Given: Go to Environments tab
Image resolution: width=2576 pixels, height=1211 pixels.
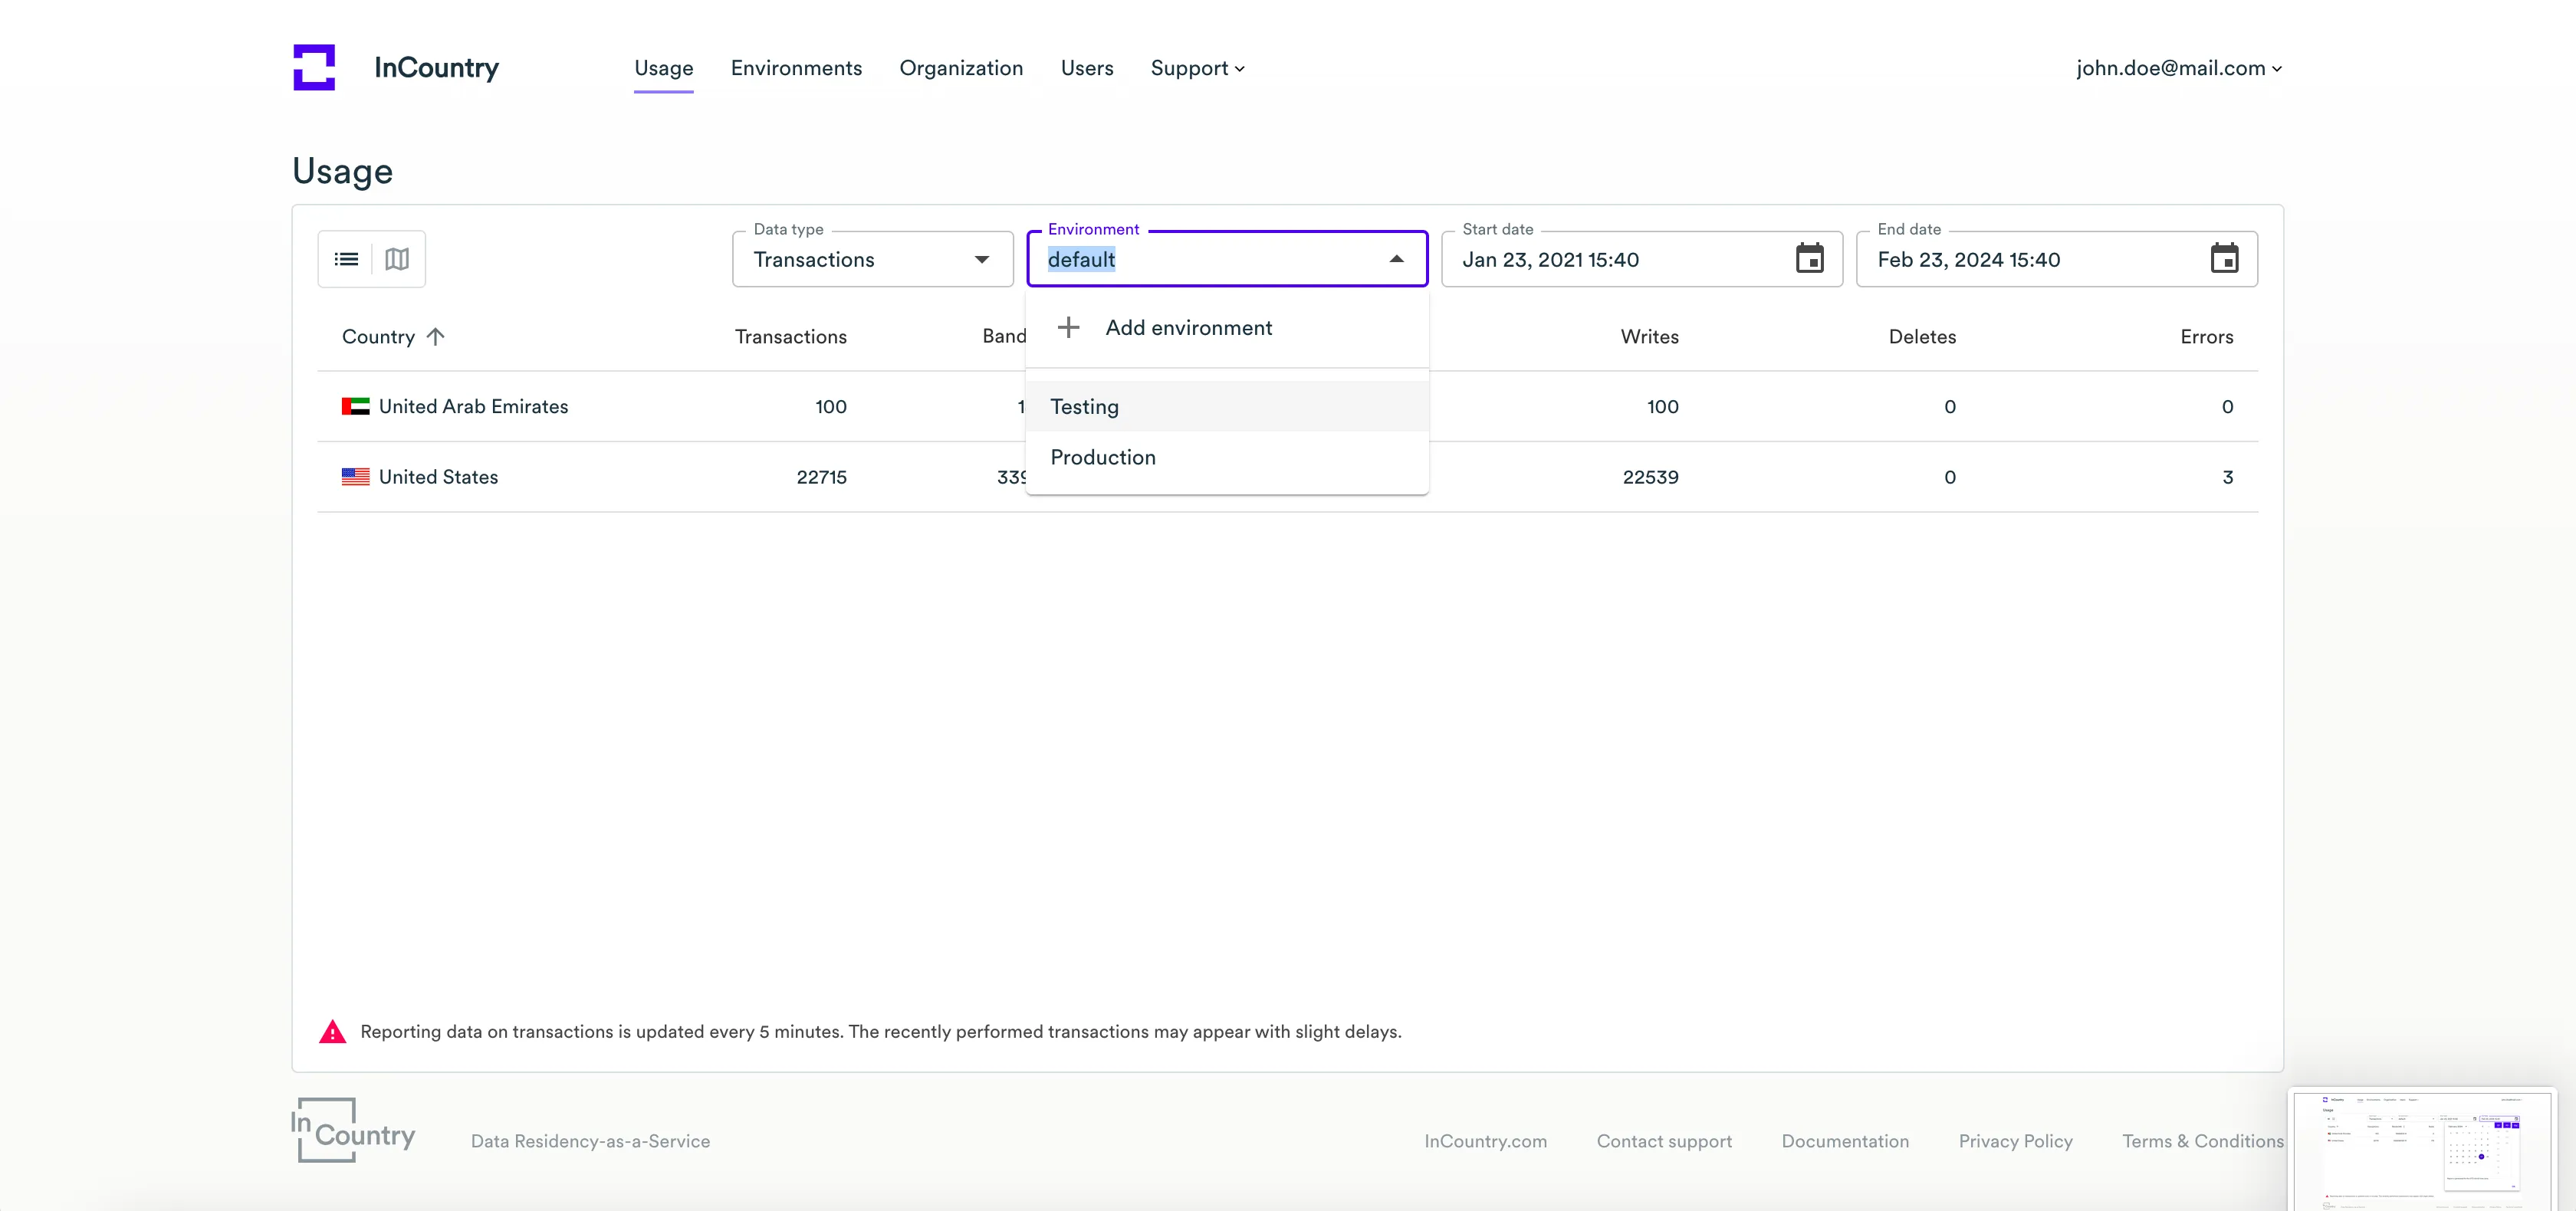Looking at the screenshot, I should point(796,68).
